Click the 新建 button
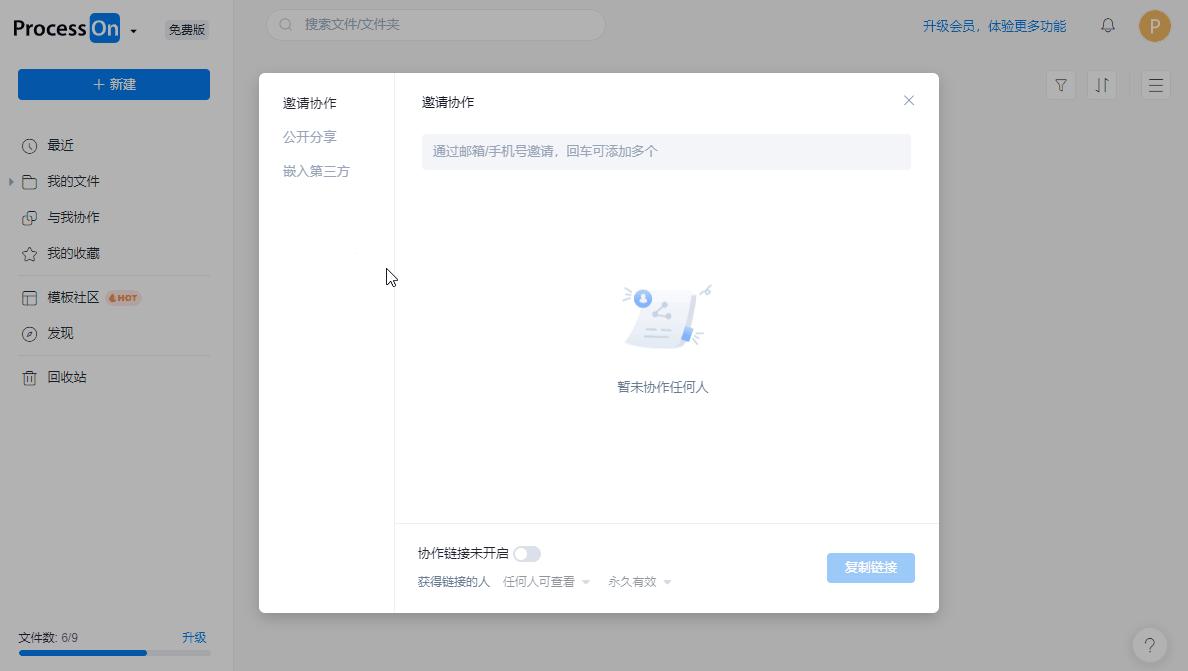Viewport: 1188px width, 671px height. tap(113, 85)
